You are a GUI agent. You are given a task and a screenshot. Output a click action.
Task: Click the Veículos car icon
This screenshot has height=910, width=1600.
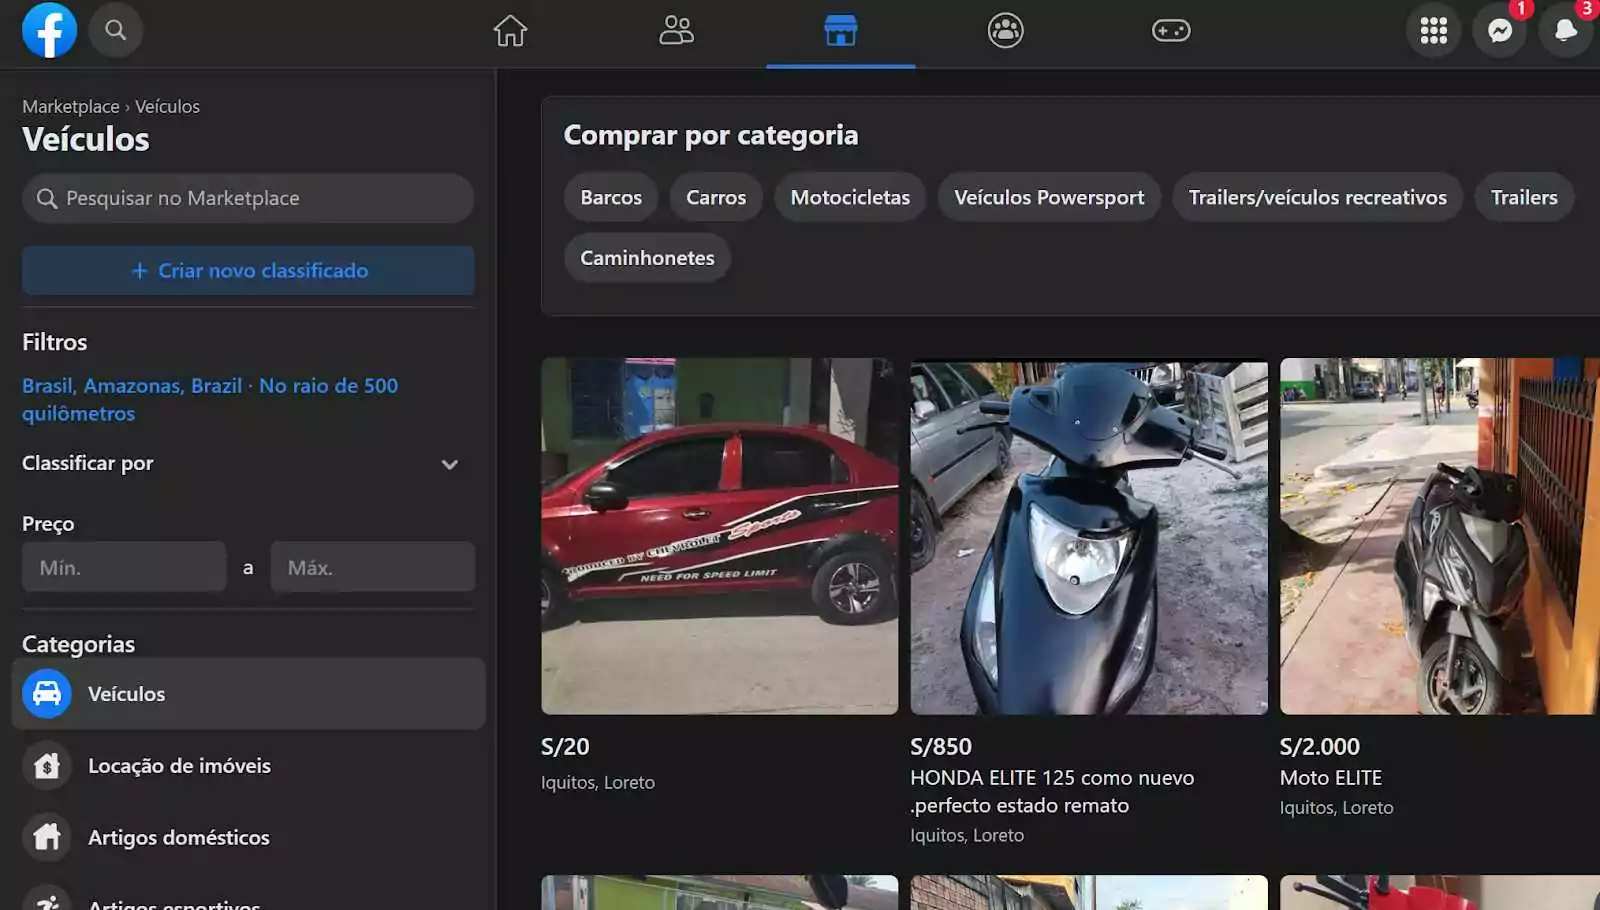pos(47,693)
